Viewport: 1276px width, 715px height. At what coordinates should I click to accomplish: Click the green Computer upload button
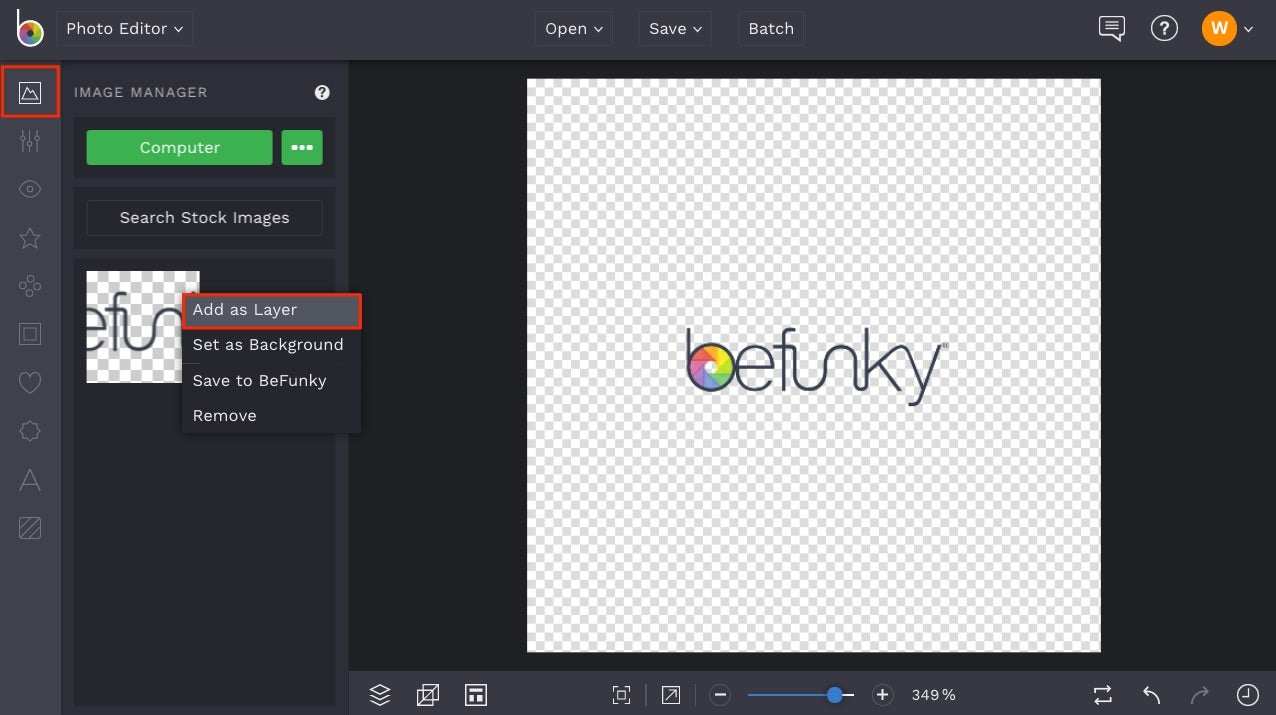point(179,147)
